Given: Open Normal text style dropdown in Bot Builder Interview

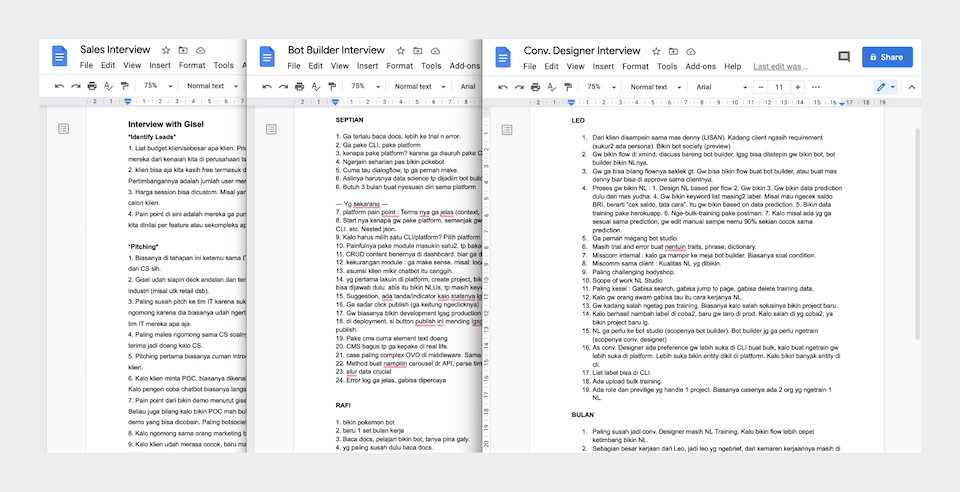Looking at the screenshot, I should 420,86.
